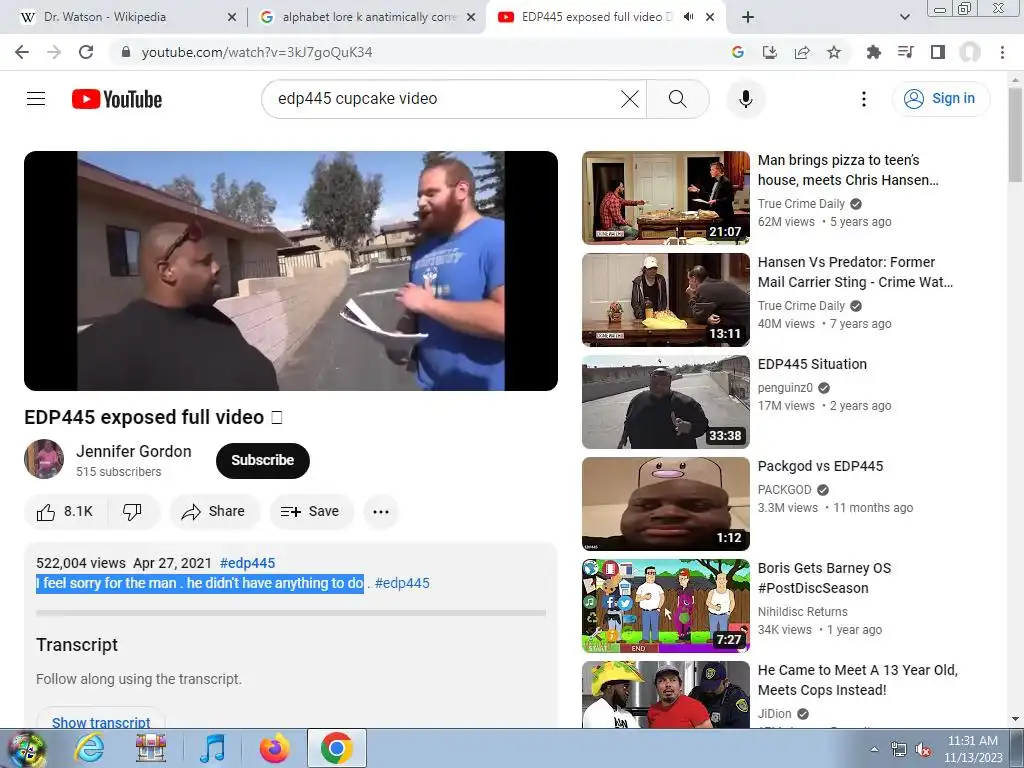Screen dimensions: 1024x768
Task: Open Firefox from the taskbar
Action: point(274,748)
